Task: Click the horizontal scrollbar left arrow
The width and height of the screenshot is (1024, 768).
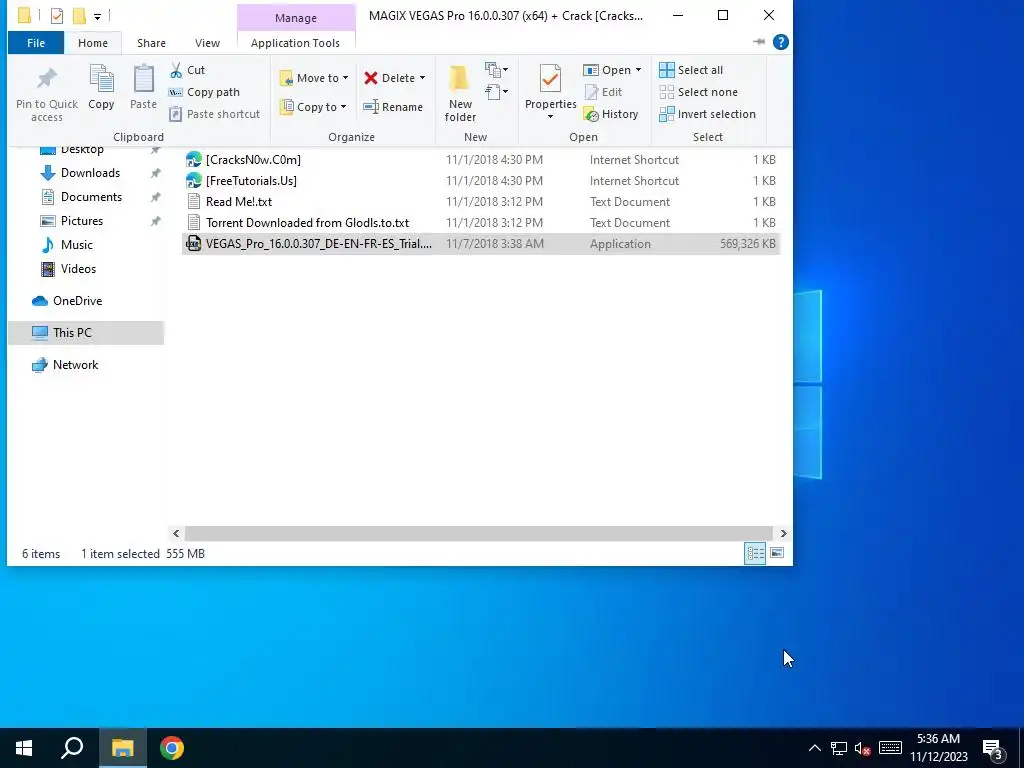Action: tap(176, 534)
